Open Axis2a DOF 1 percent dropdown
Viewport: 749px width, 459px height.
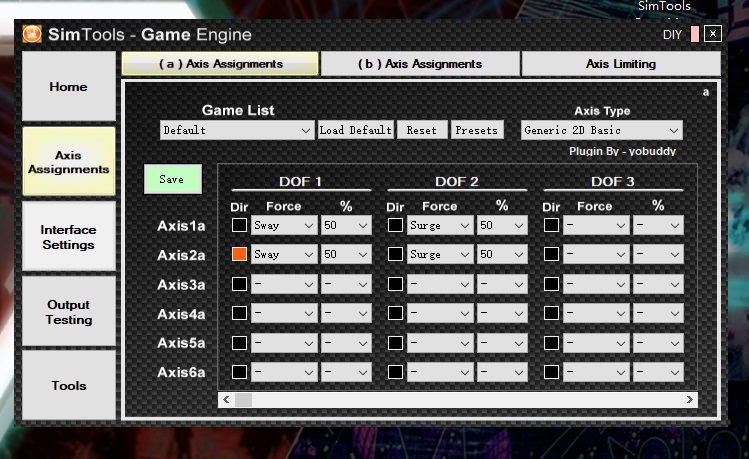click(346, 254)
